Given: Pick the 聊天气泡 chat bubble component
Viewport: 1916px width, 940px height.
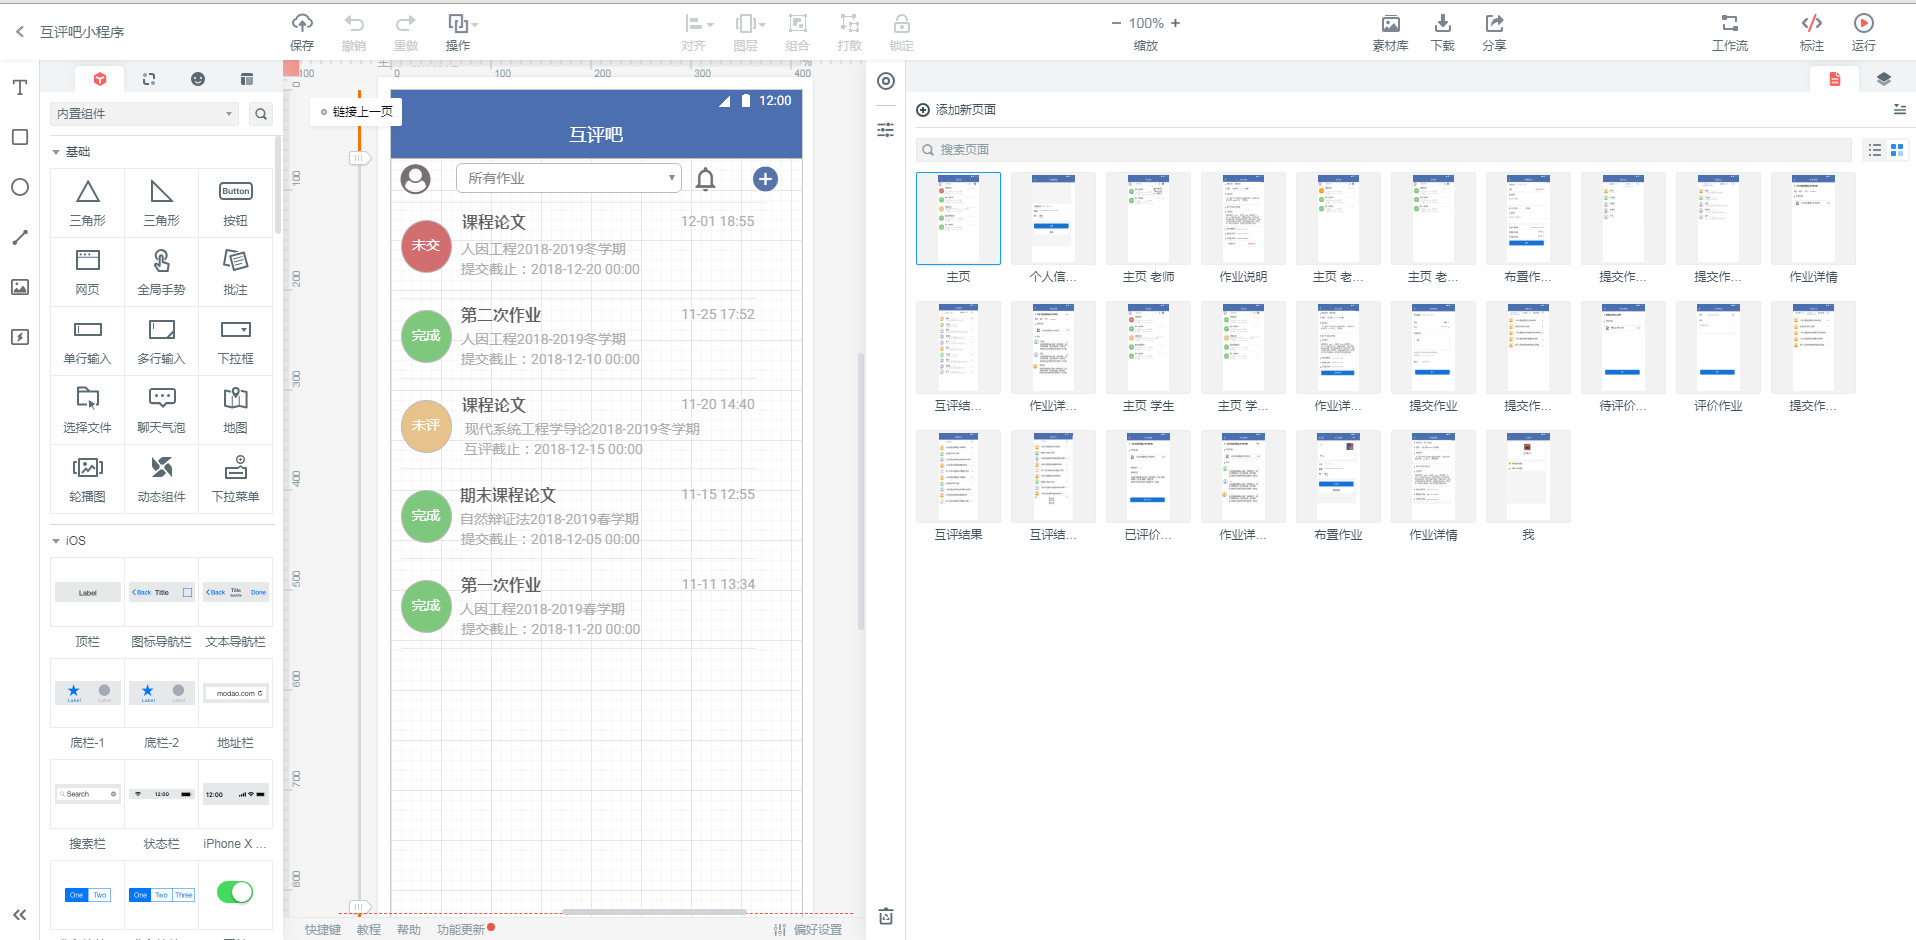Looking at the screenshot, I should tap(161, 410).
